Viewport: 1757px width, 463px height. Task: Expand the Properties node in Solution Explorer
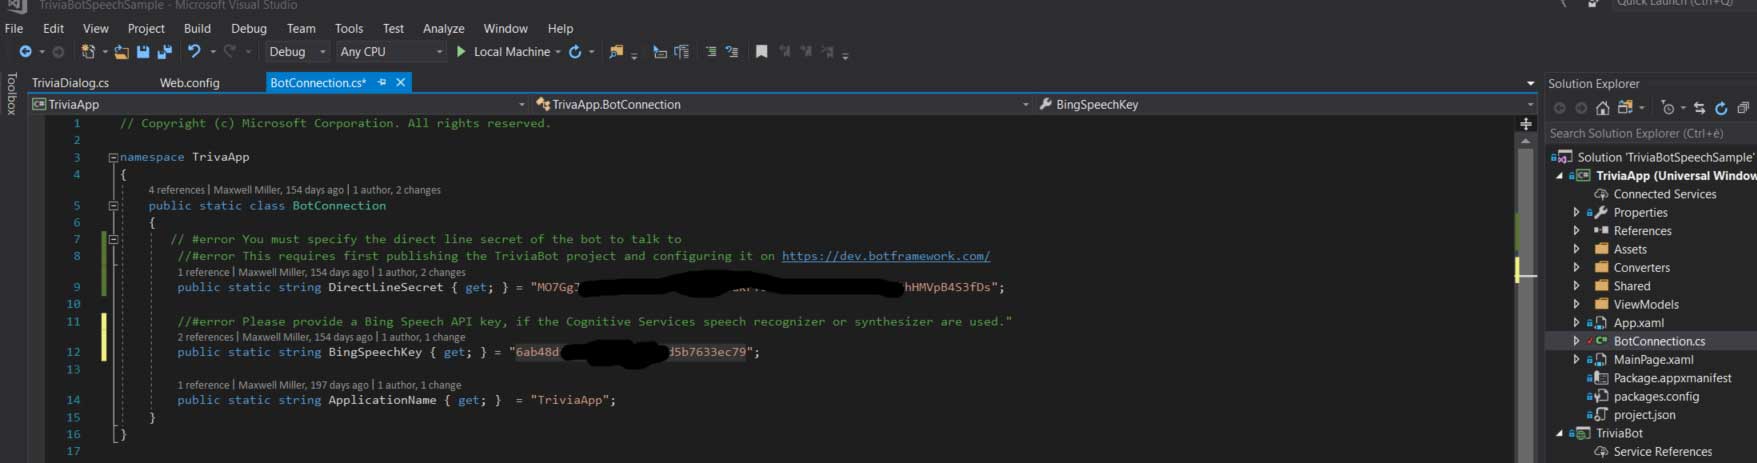point(1577,213)
